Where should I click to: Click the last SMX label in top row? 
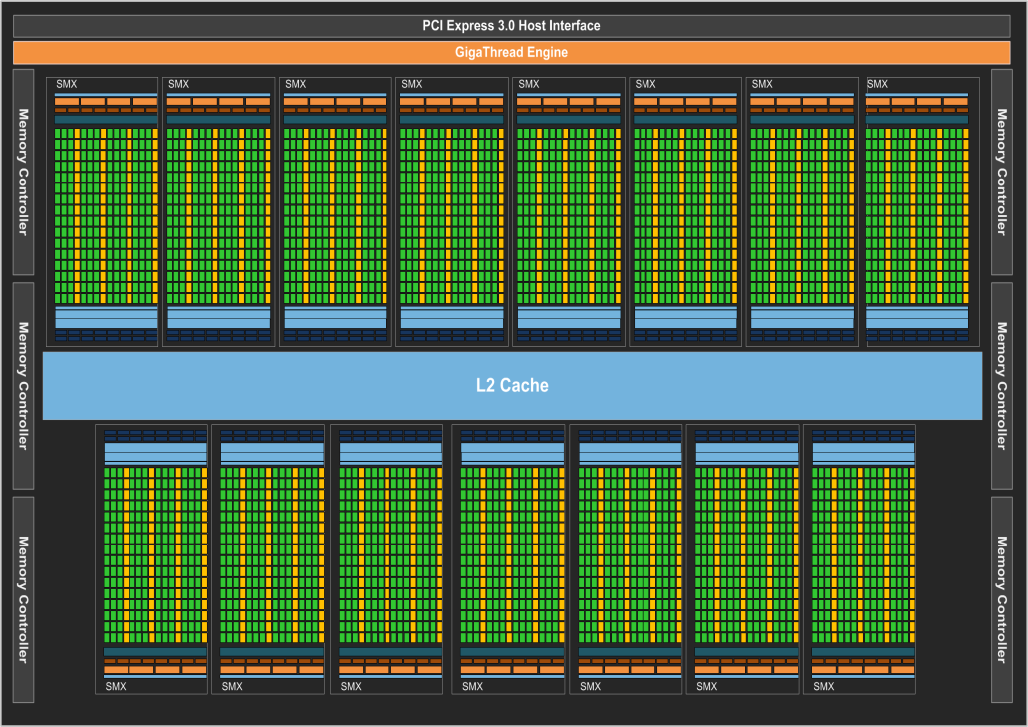(877, 85)
